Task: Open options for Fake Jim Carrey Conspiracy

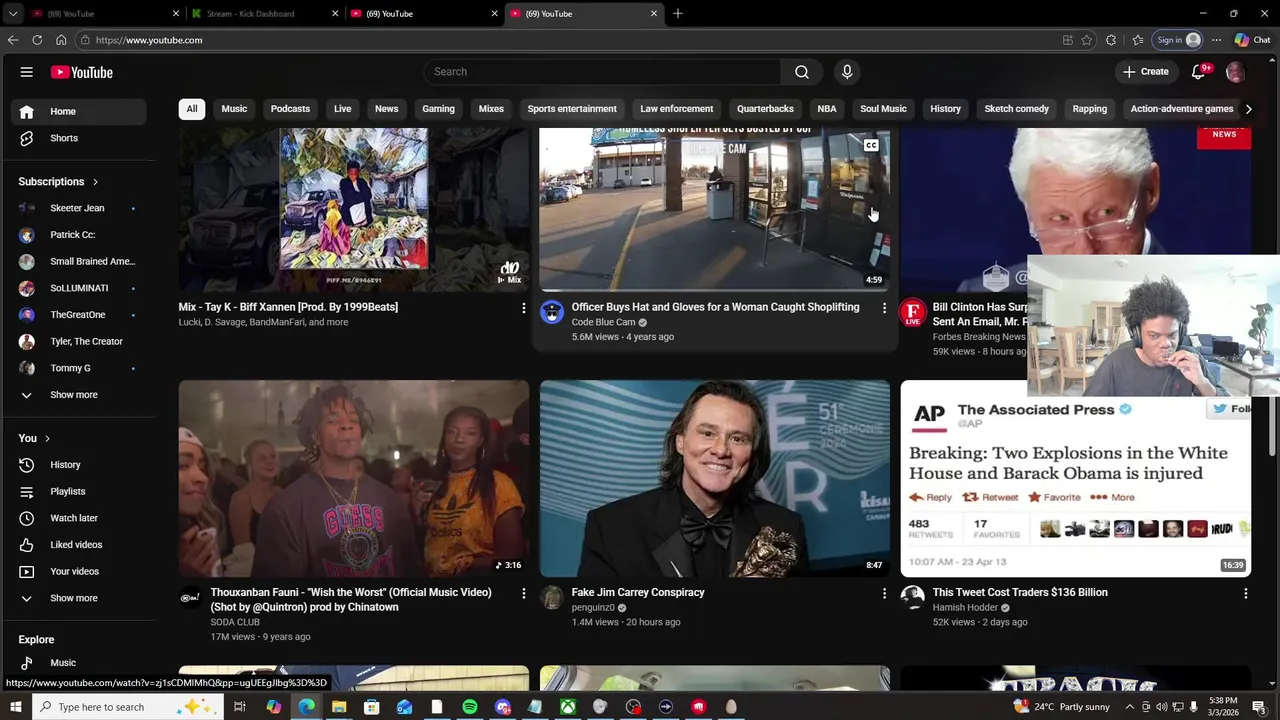Action: [x=884, y=593]
